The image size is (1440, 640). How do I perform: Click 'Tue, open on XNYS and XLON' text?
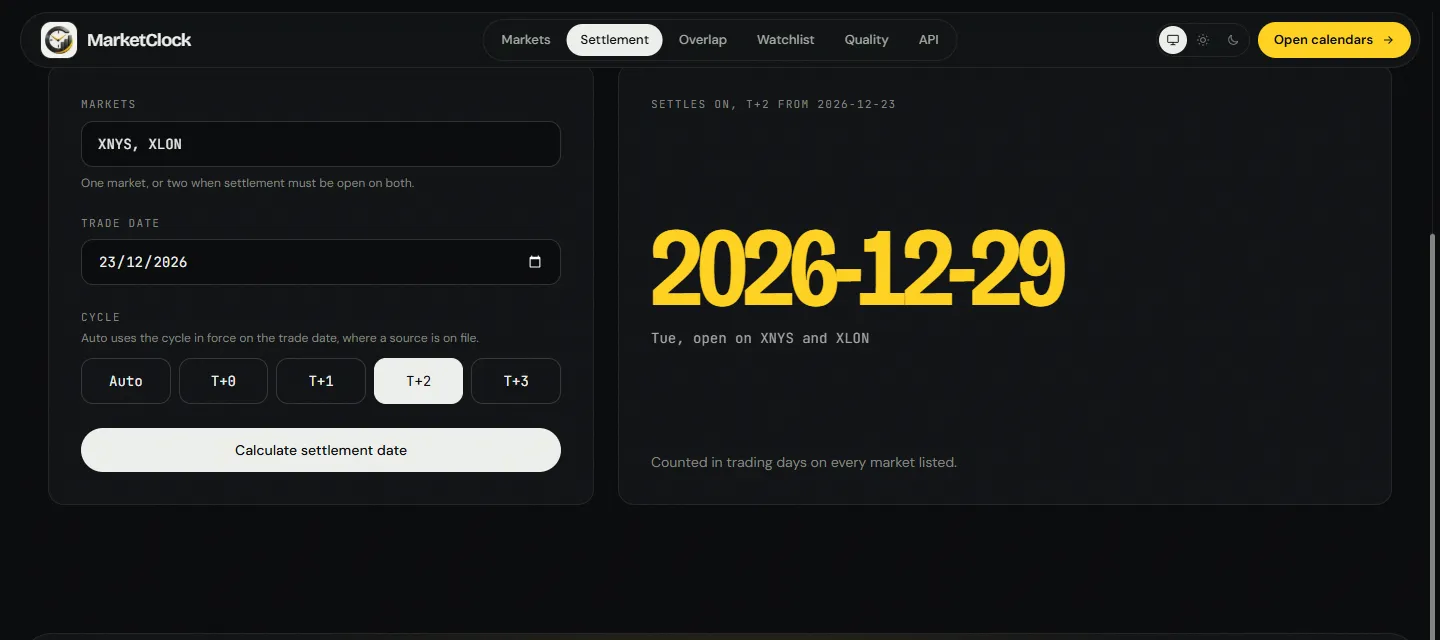click(x=760, y=338)
